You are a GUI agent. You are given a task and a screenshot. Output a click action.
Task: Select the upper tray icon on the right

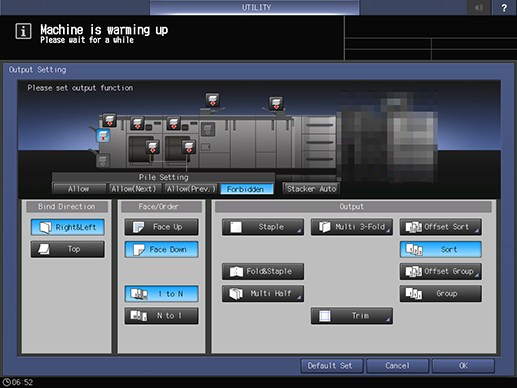click(276, 103)
